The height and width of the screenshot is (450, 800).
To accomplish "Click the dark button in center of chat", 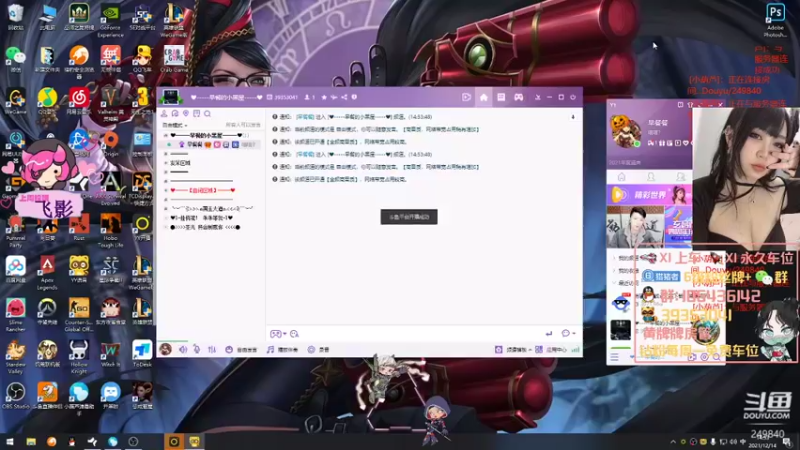I will [x=409, y=217].
